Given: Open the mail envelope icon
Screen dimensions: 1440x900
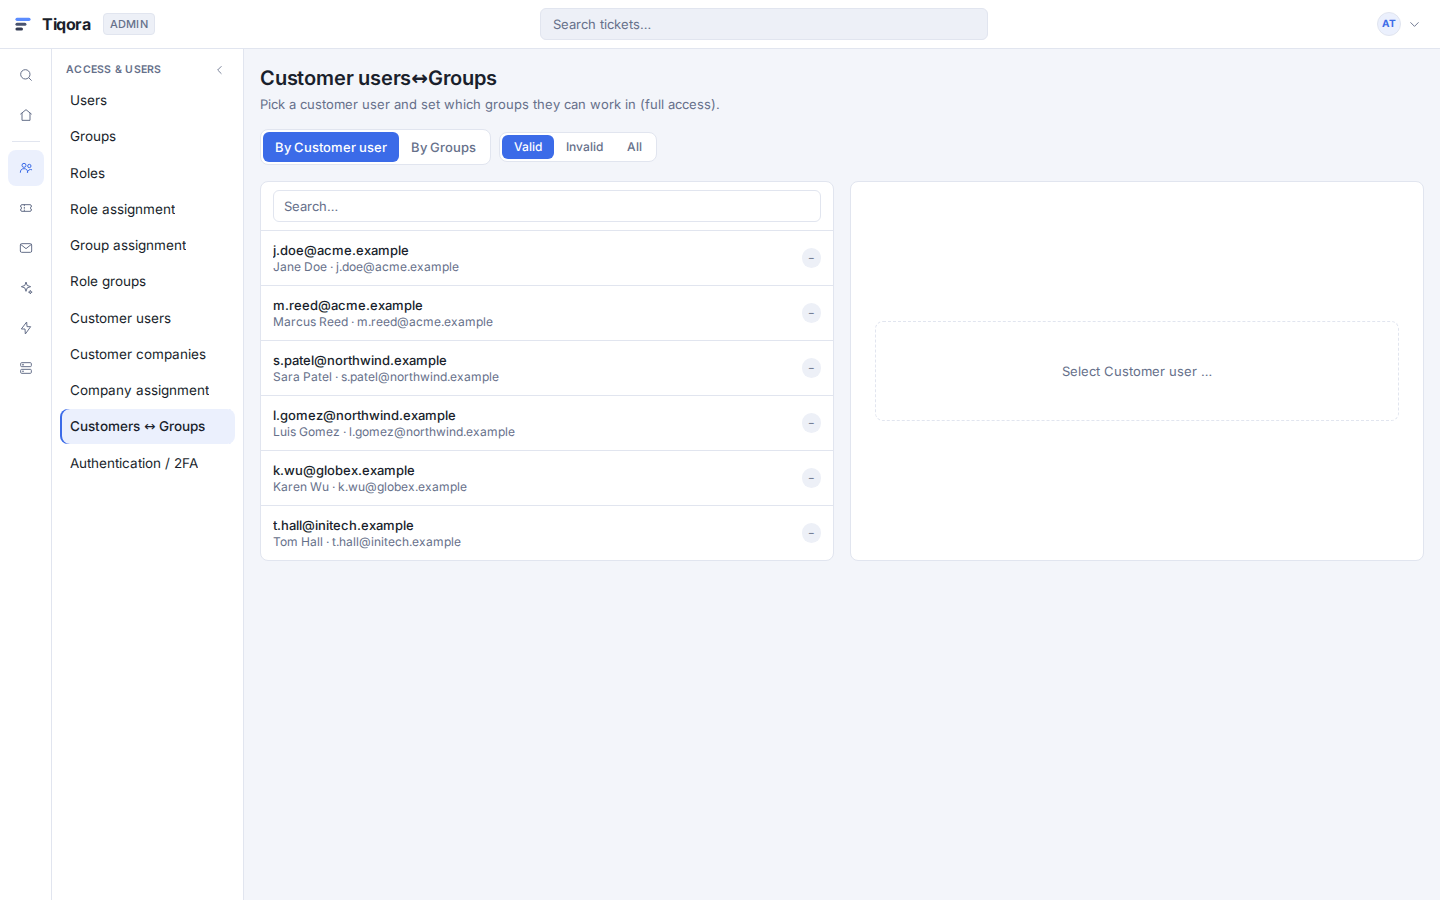Looking at the screenshot, I should coord(26,248).
